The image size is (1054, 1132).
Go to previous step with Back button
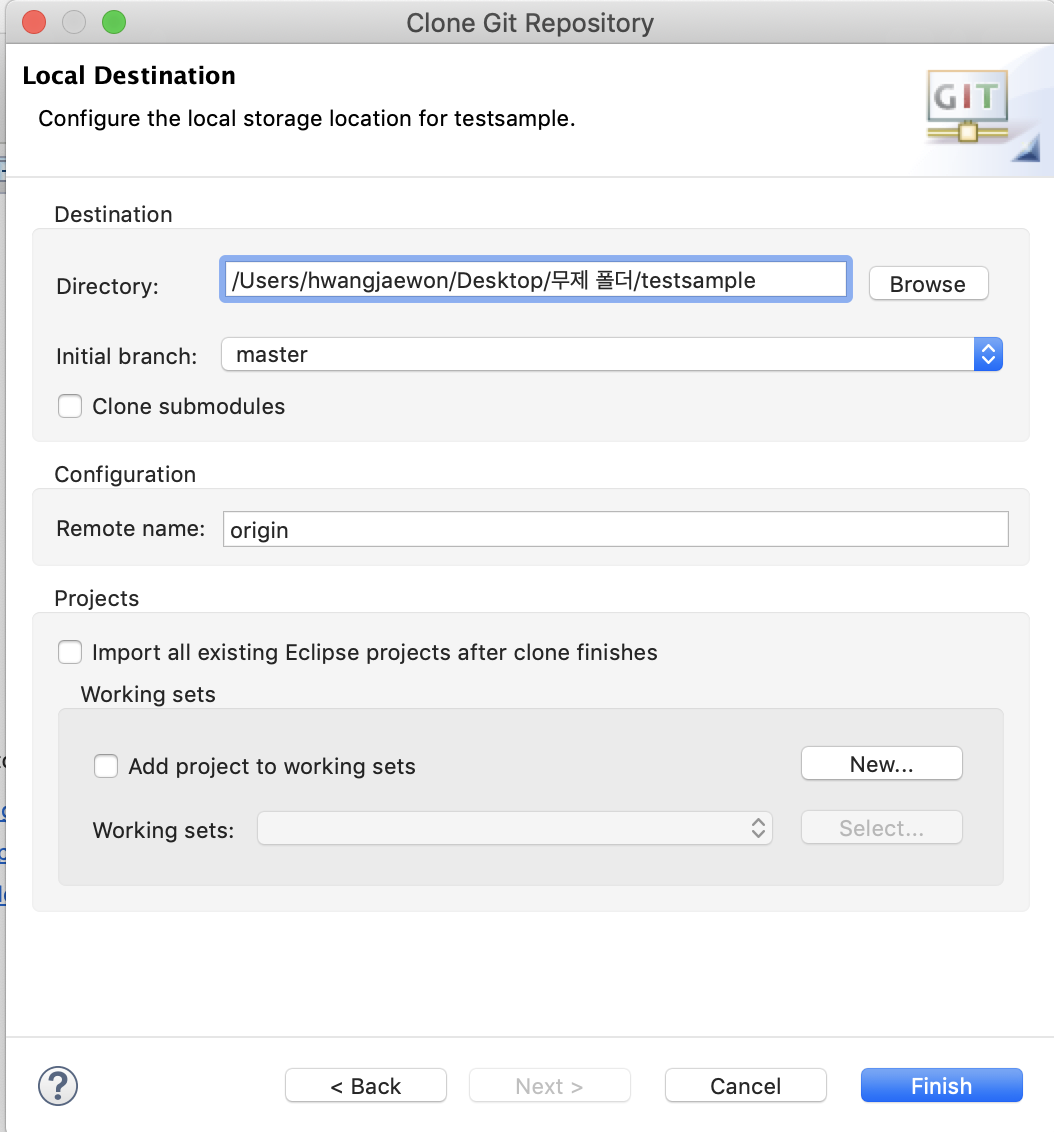(x=366, y=1085)
